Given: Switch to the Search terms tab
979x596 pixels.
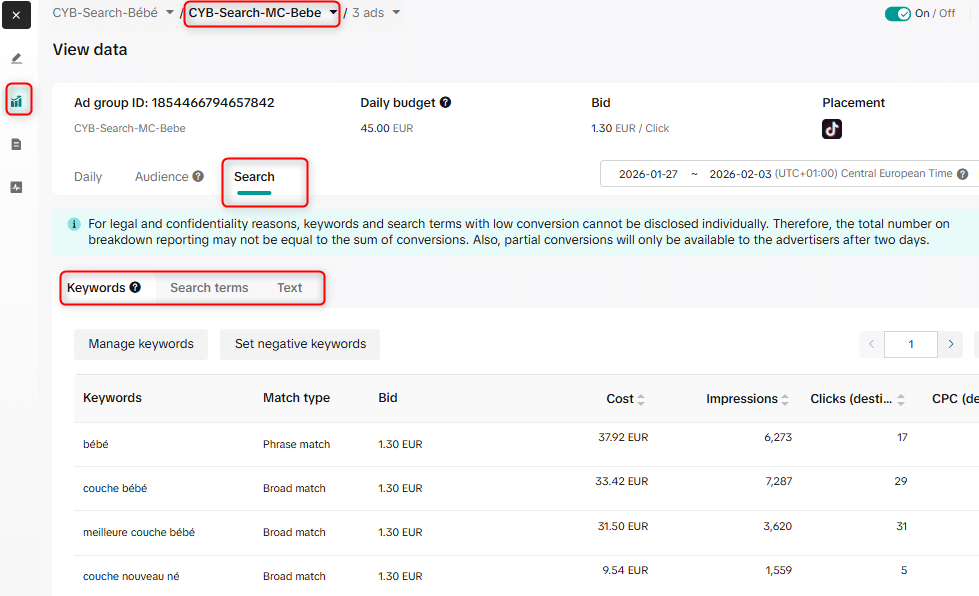Looking at the screenshot, I should (209, 288).
